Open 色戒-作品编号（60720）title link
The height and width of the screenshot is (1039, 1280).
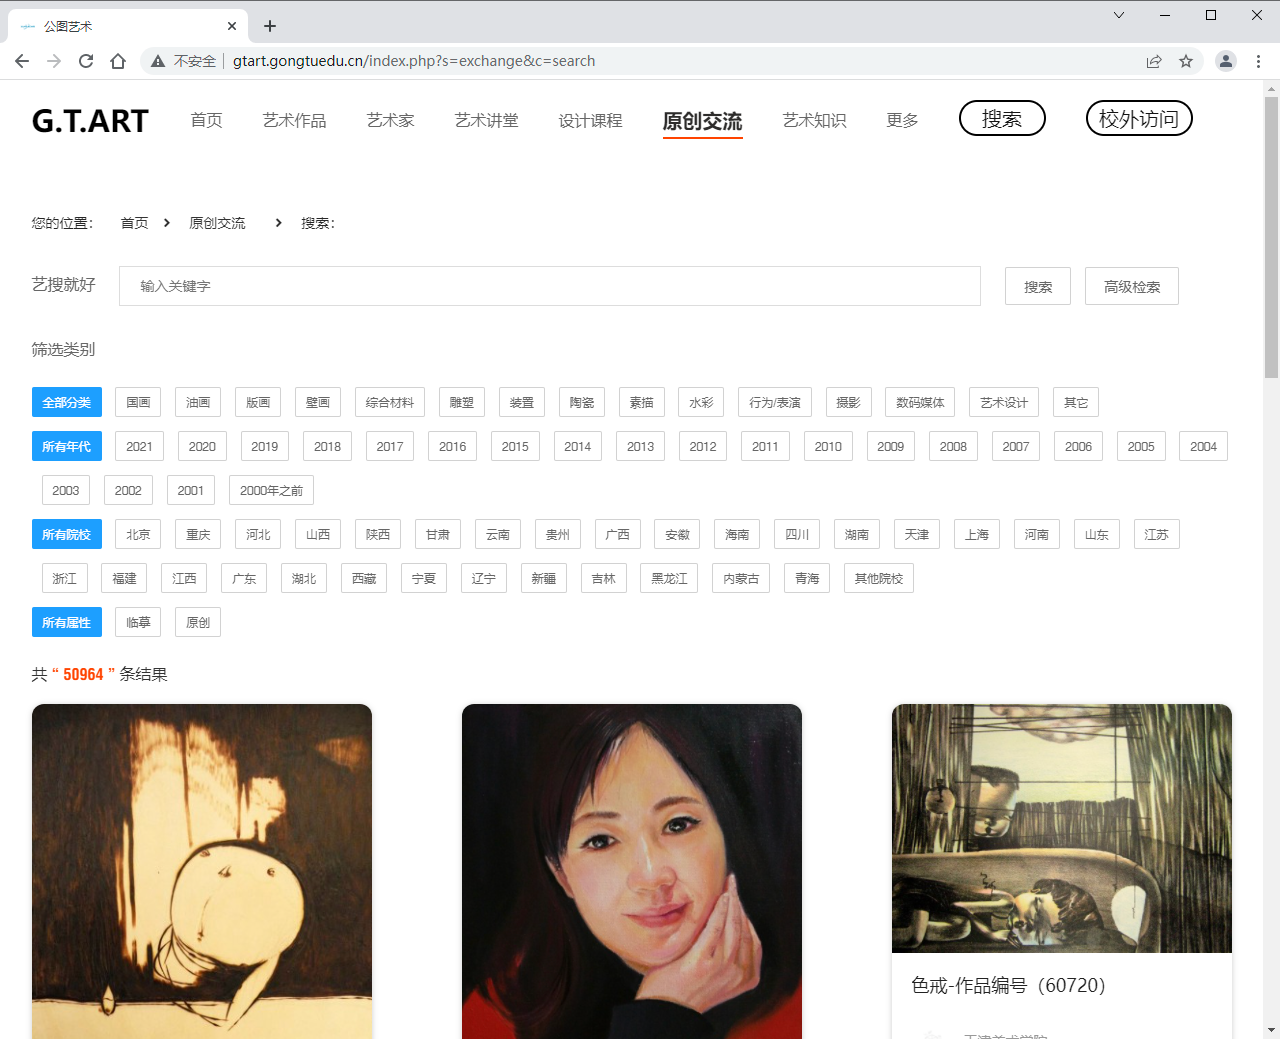tap(1008, 985)
